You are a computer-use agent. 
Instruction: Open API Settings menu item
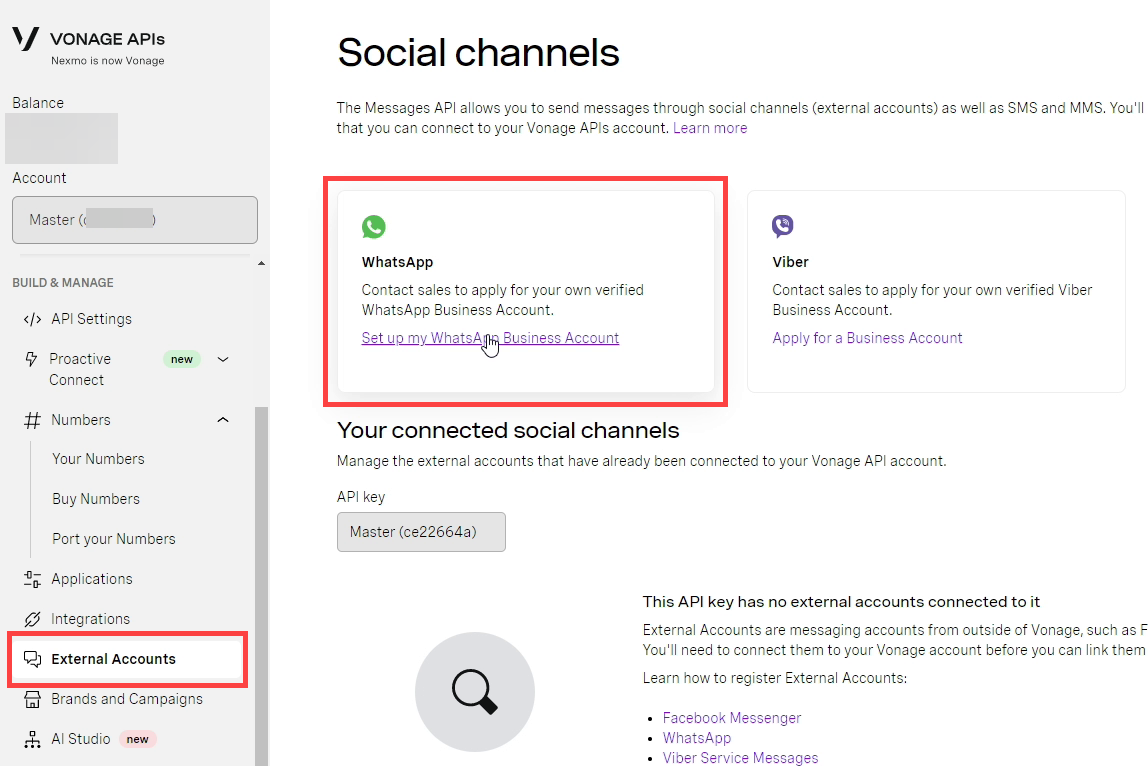pyautogui.click(x=92, y=319)
